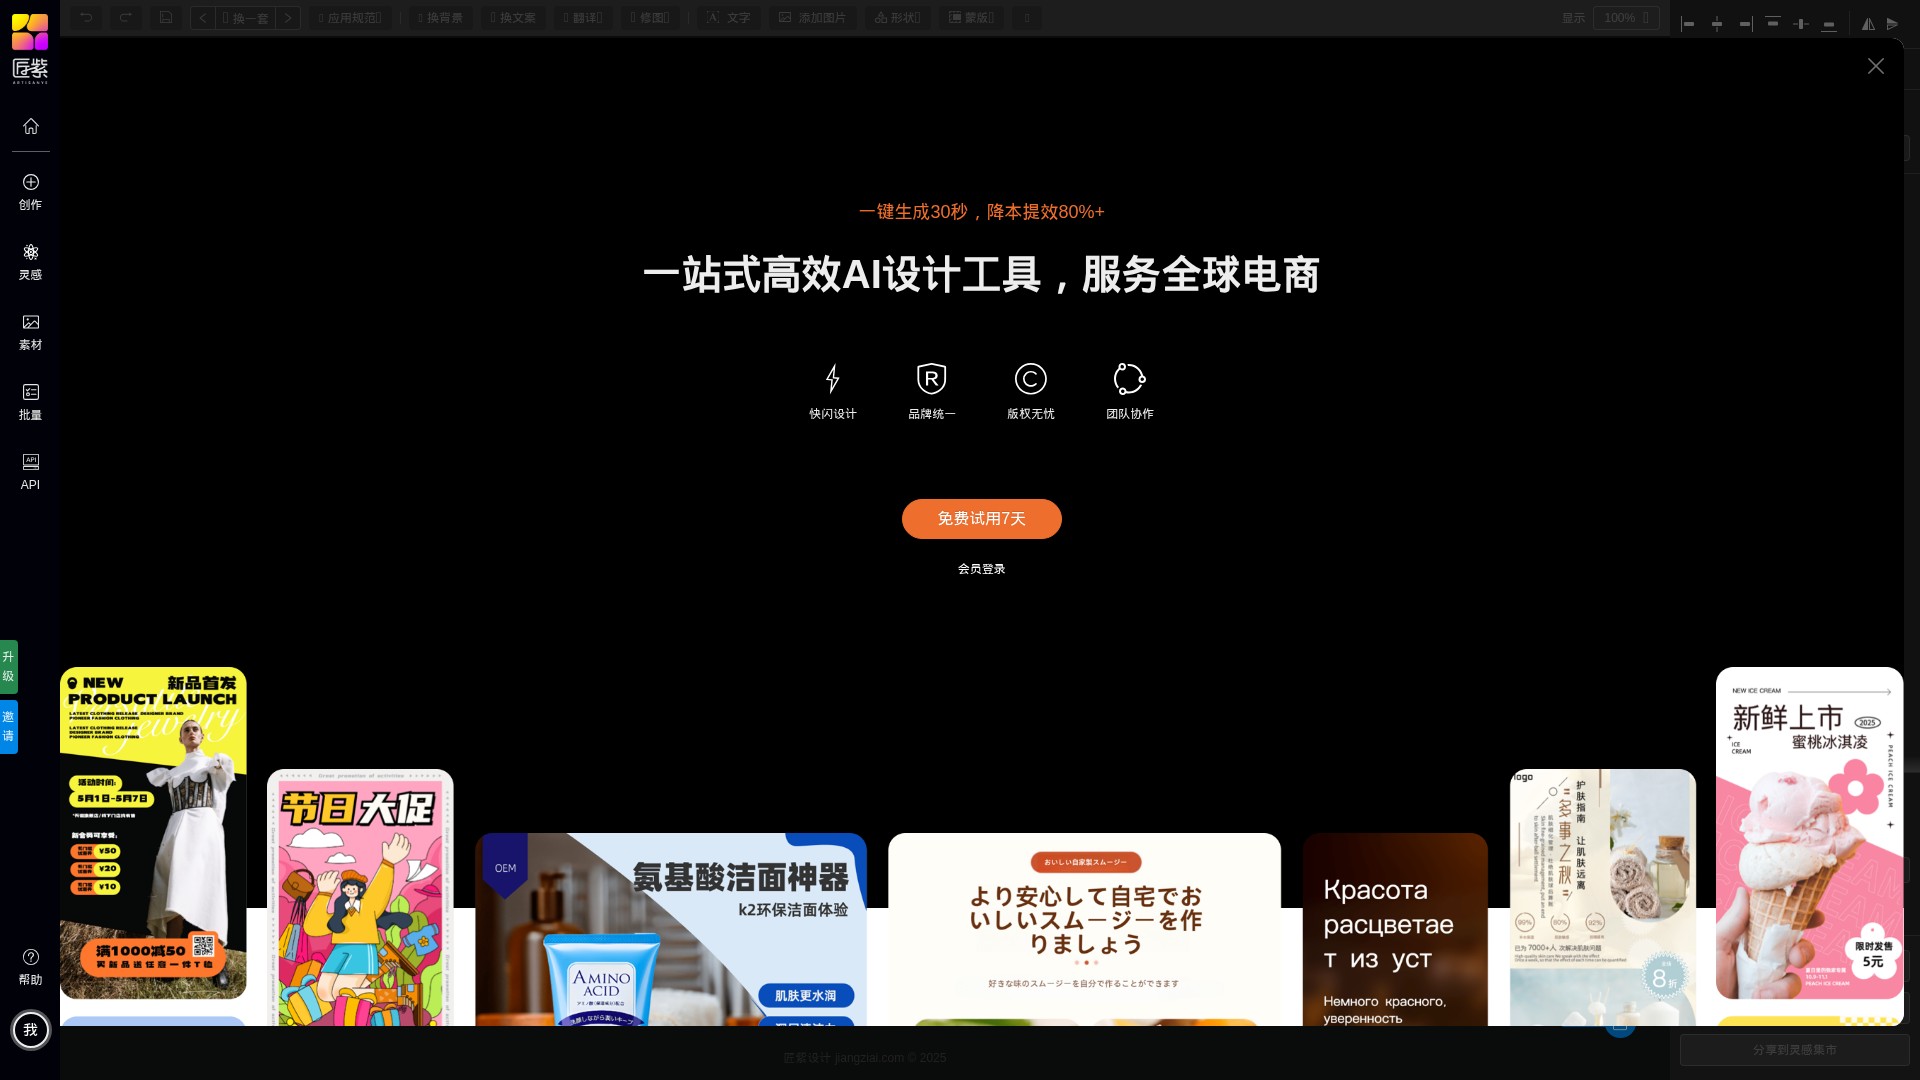Click the 升级 upgrade side tab
The width and height of the screenshot is (1920, 1080).
8,666
